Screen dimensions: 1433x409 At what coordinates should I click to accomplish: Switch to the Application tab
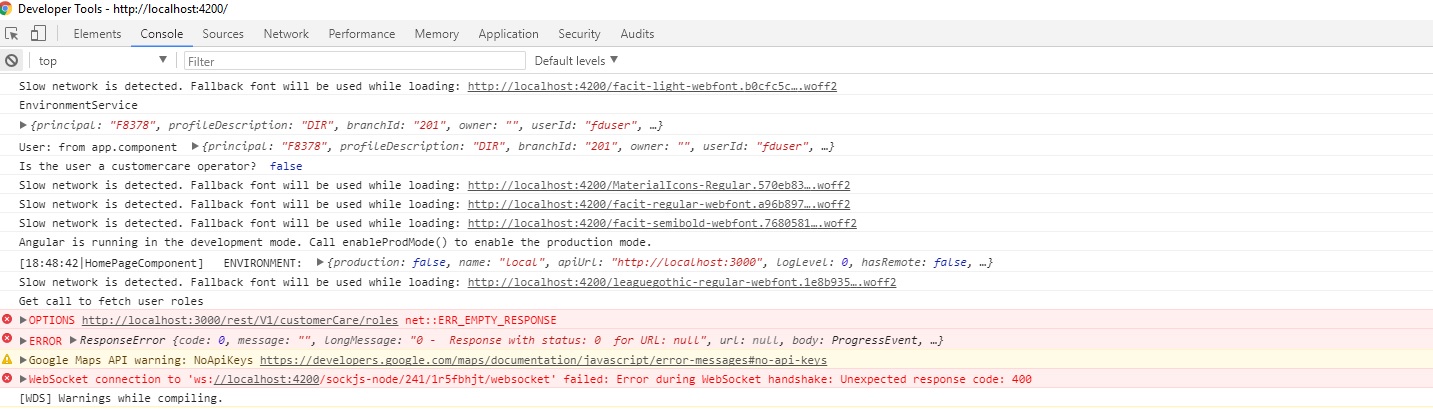(x=508, y=34)
